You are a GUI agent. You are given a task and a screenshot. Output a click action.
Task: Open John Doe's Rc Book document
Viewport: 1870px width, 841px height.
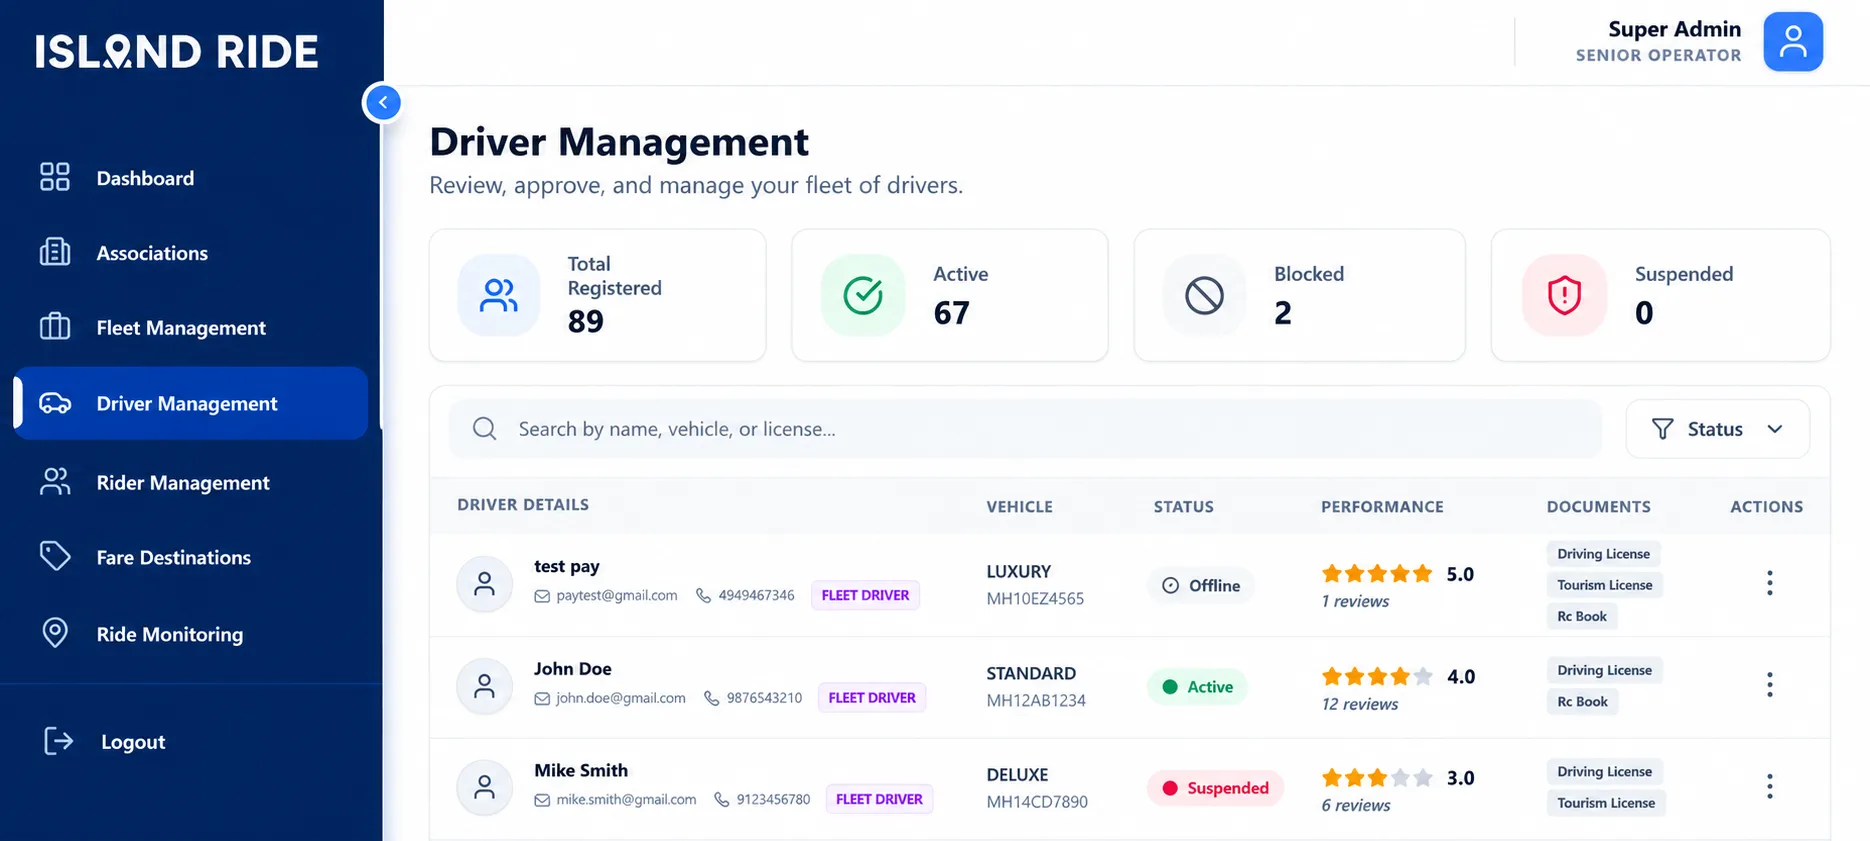[x=1582, y=701]
